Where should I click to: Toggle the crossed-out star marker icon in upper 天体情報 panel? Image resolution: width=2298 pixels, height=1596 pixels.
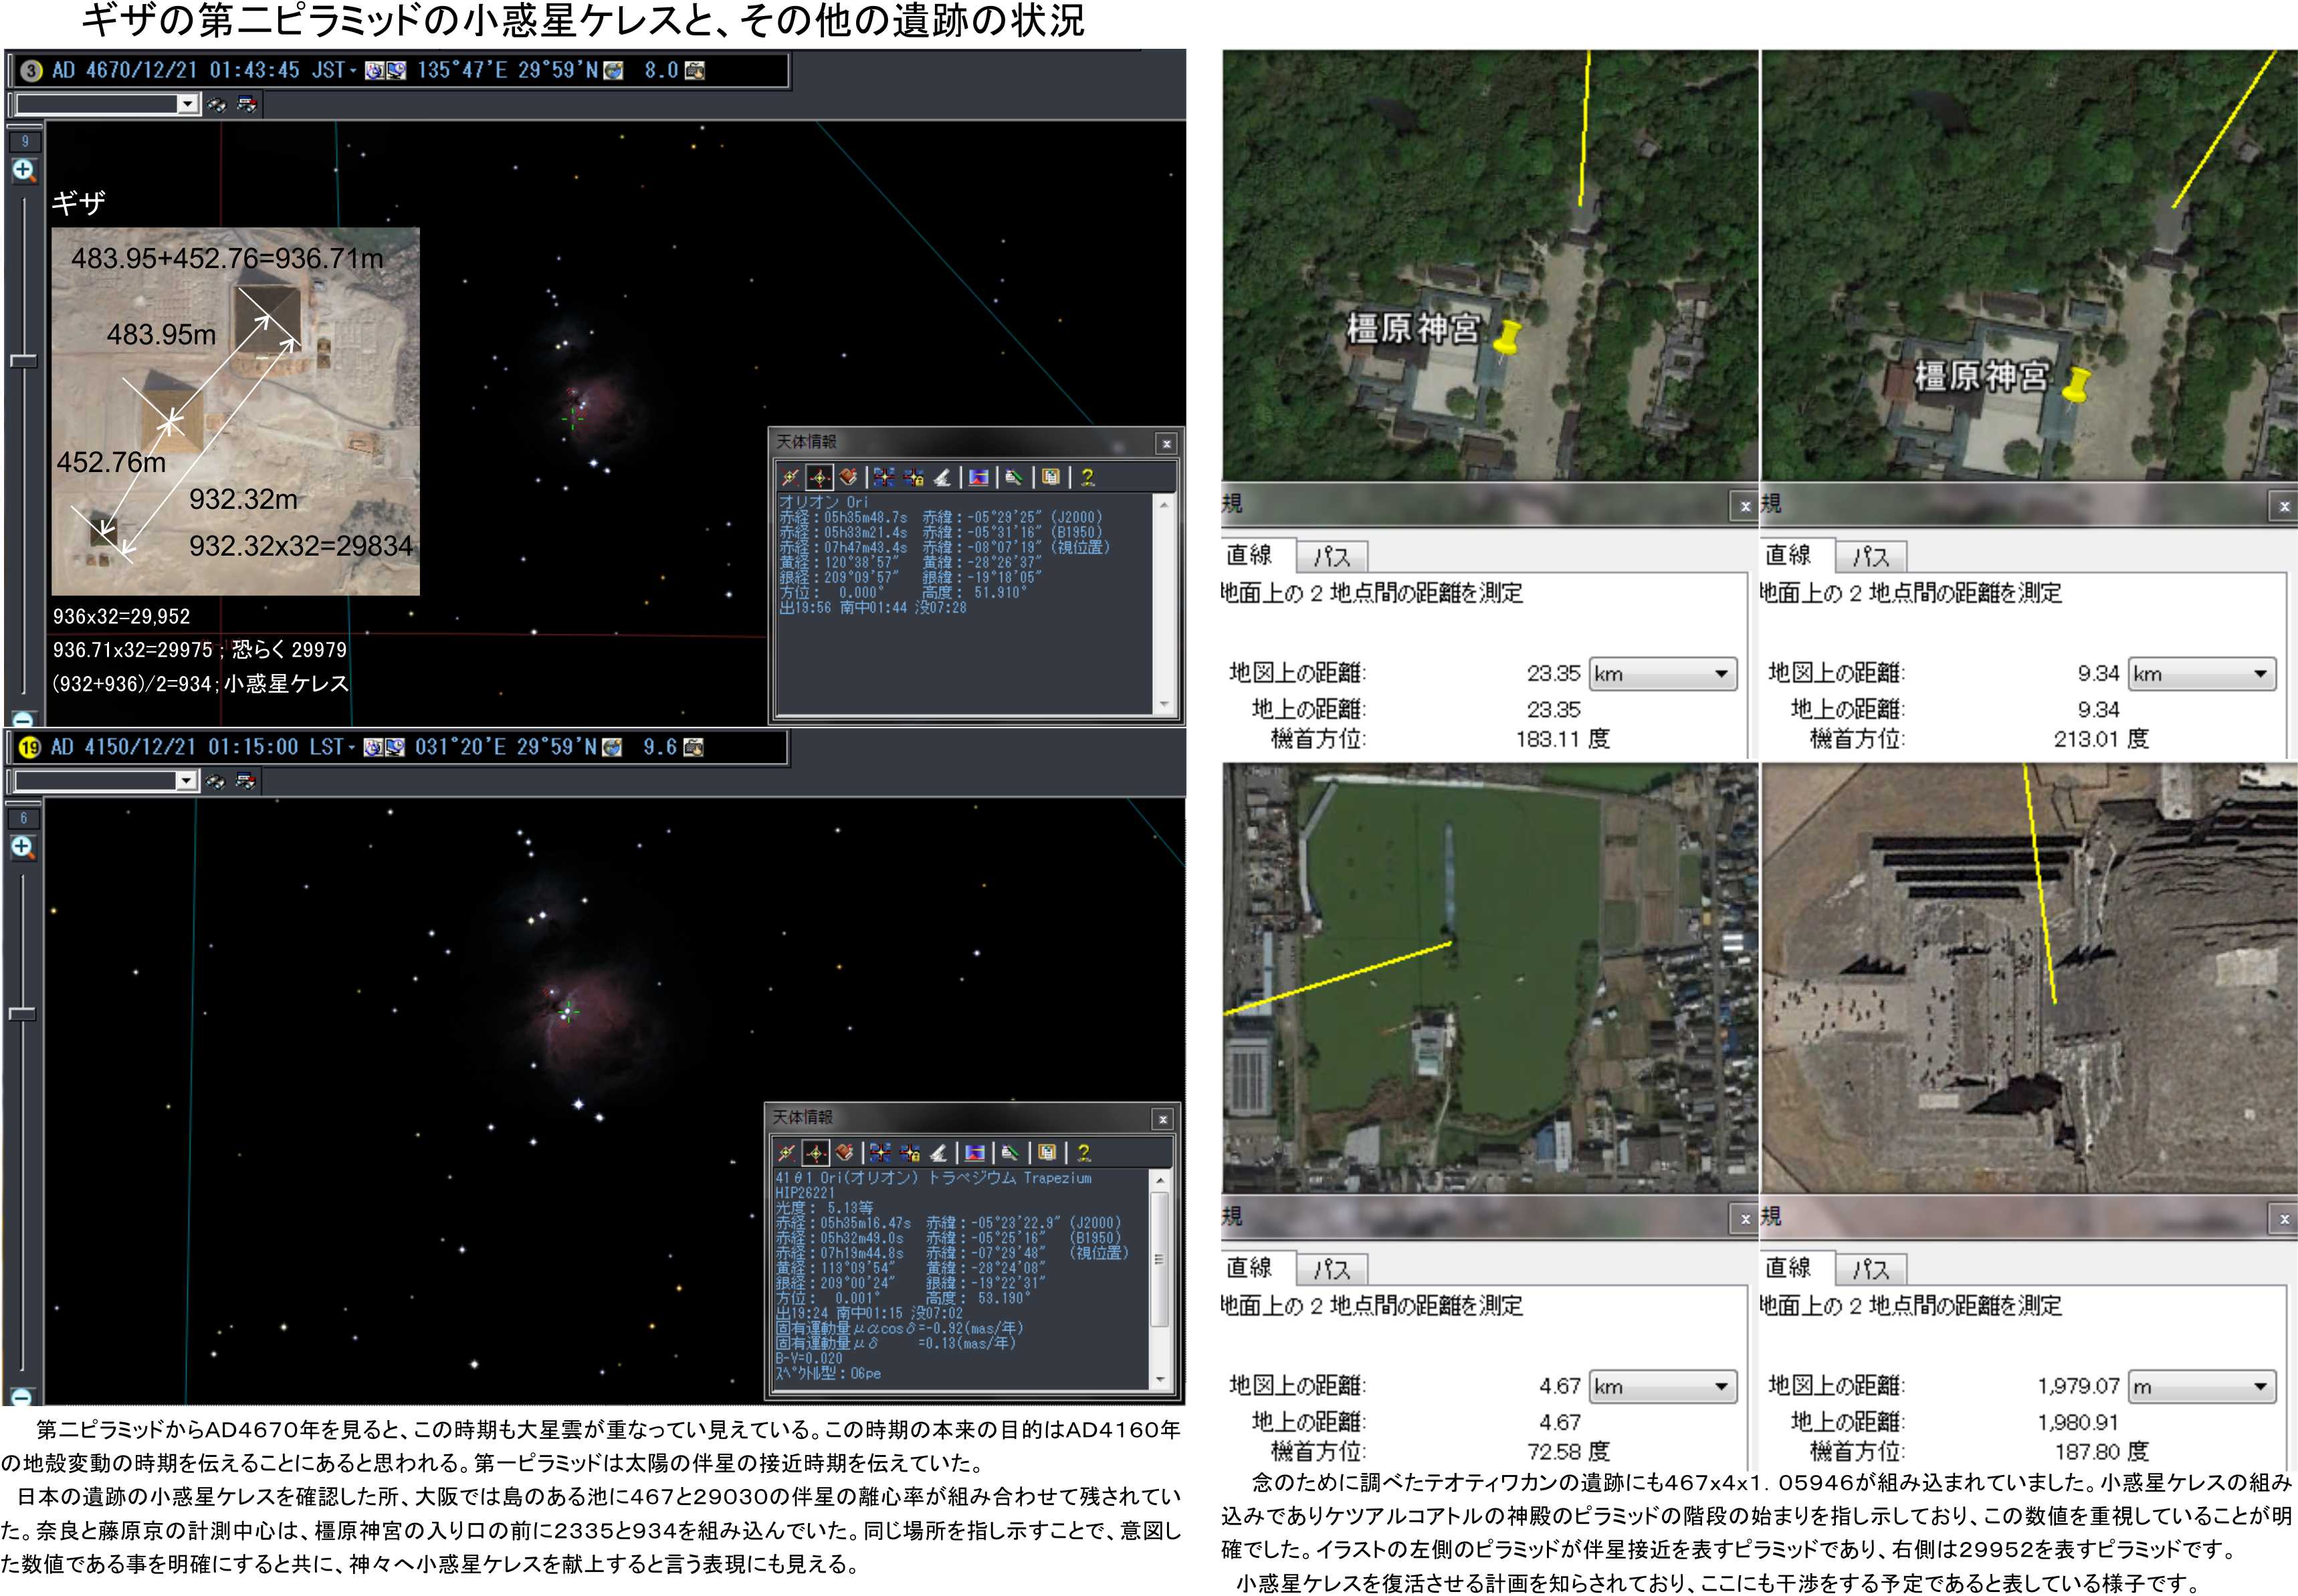790,477
